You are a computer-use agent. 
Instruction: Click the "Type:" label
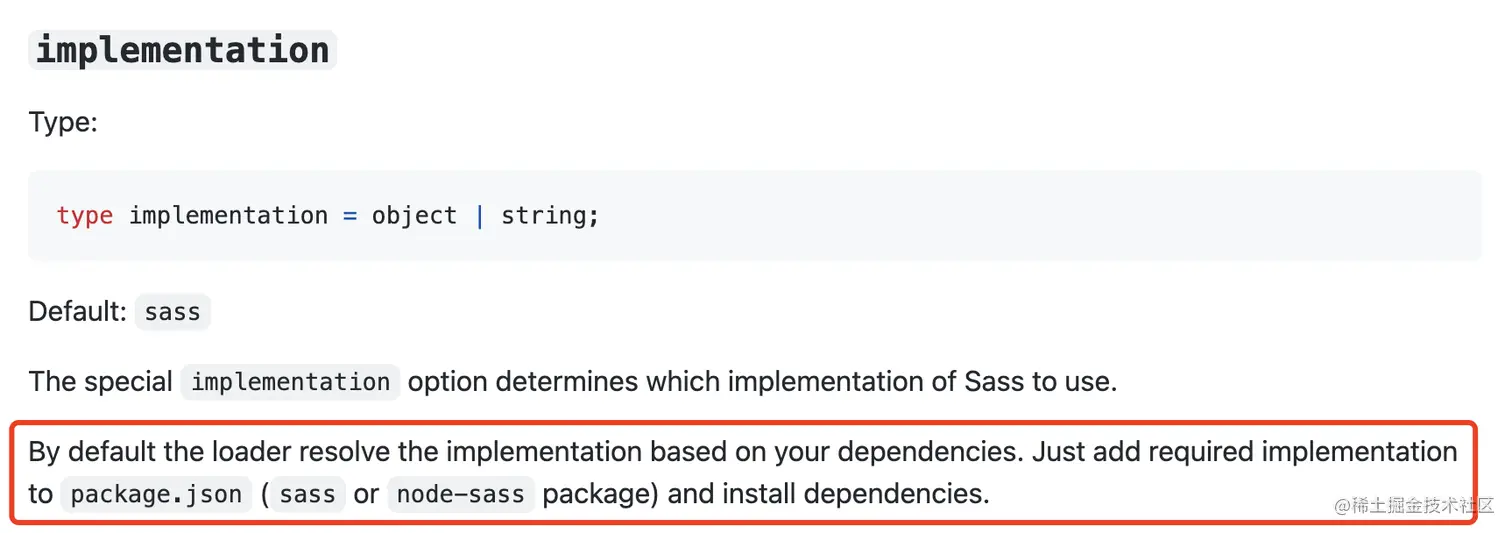point(63,124)
